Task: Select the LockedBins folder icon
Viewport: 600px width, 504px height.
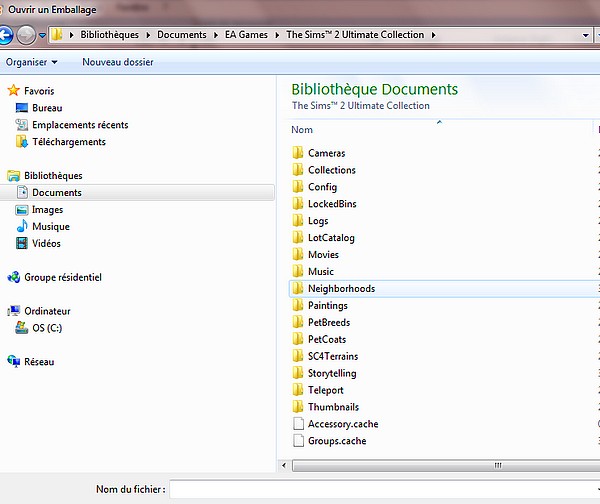Action: [x=298, y=203]
